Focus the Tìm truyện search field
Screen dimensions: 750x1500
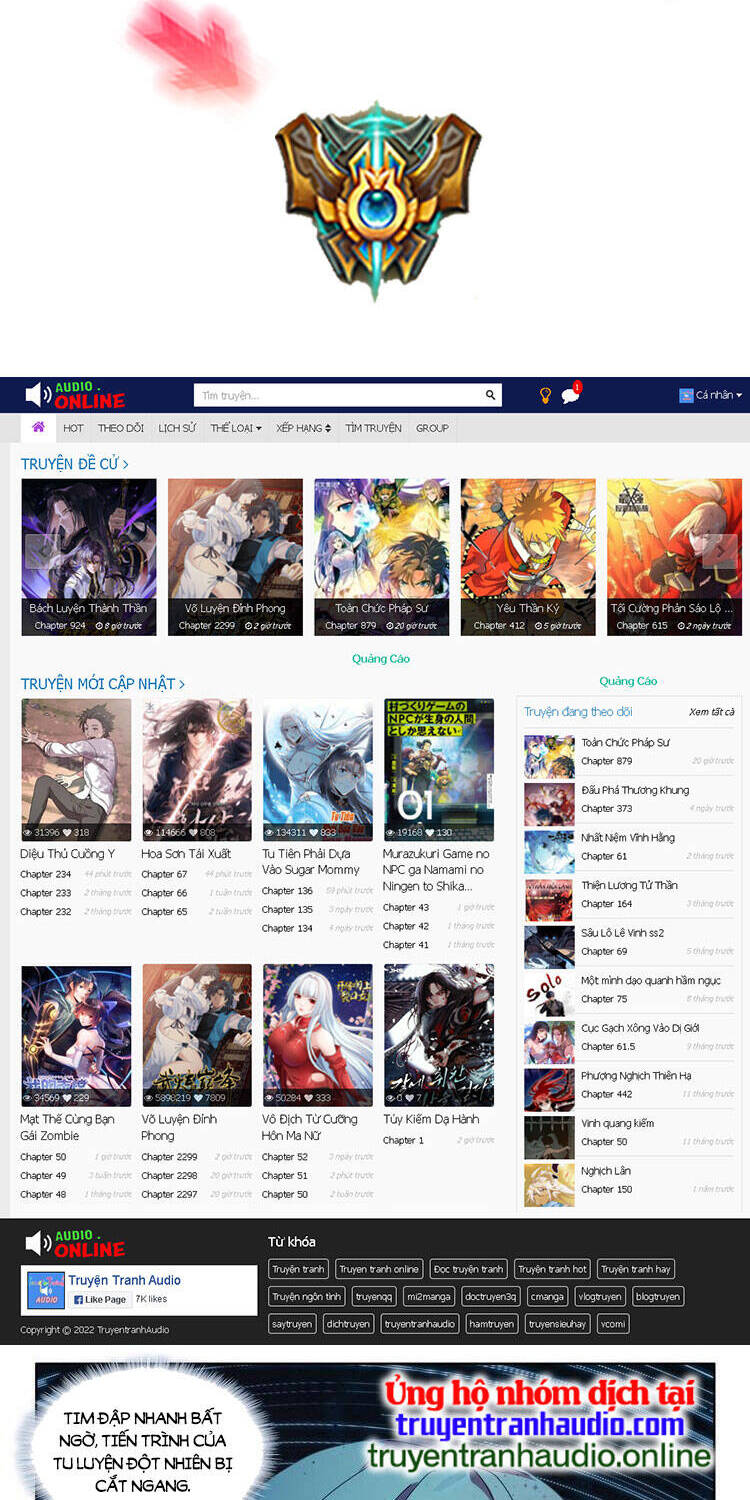338,395
